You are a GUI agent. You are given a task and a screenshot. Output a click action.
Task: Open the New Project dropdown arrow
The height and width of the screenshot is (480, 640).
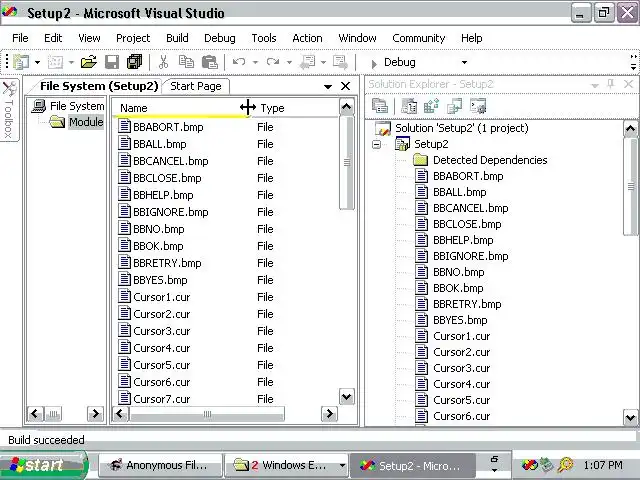point(37,62)
